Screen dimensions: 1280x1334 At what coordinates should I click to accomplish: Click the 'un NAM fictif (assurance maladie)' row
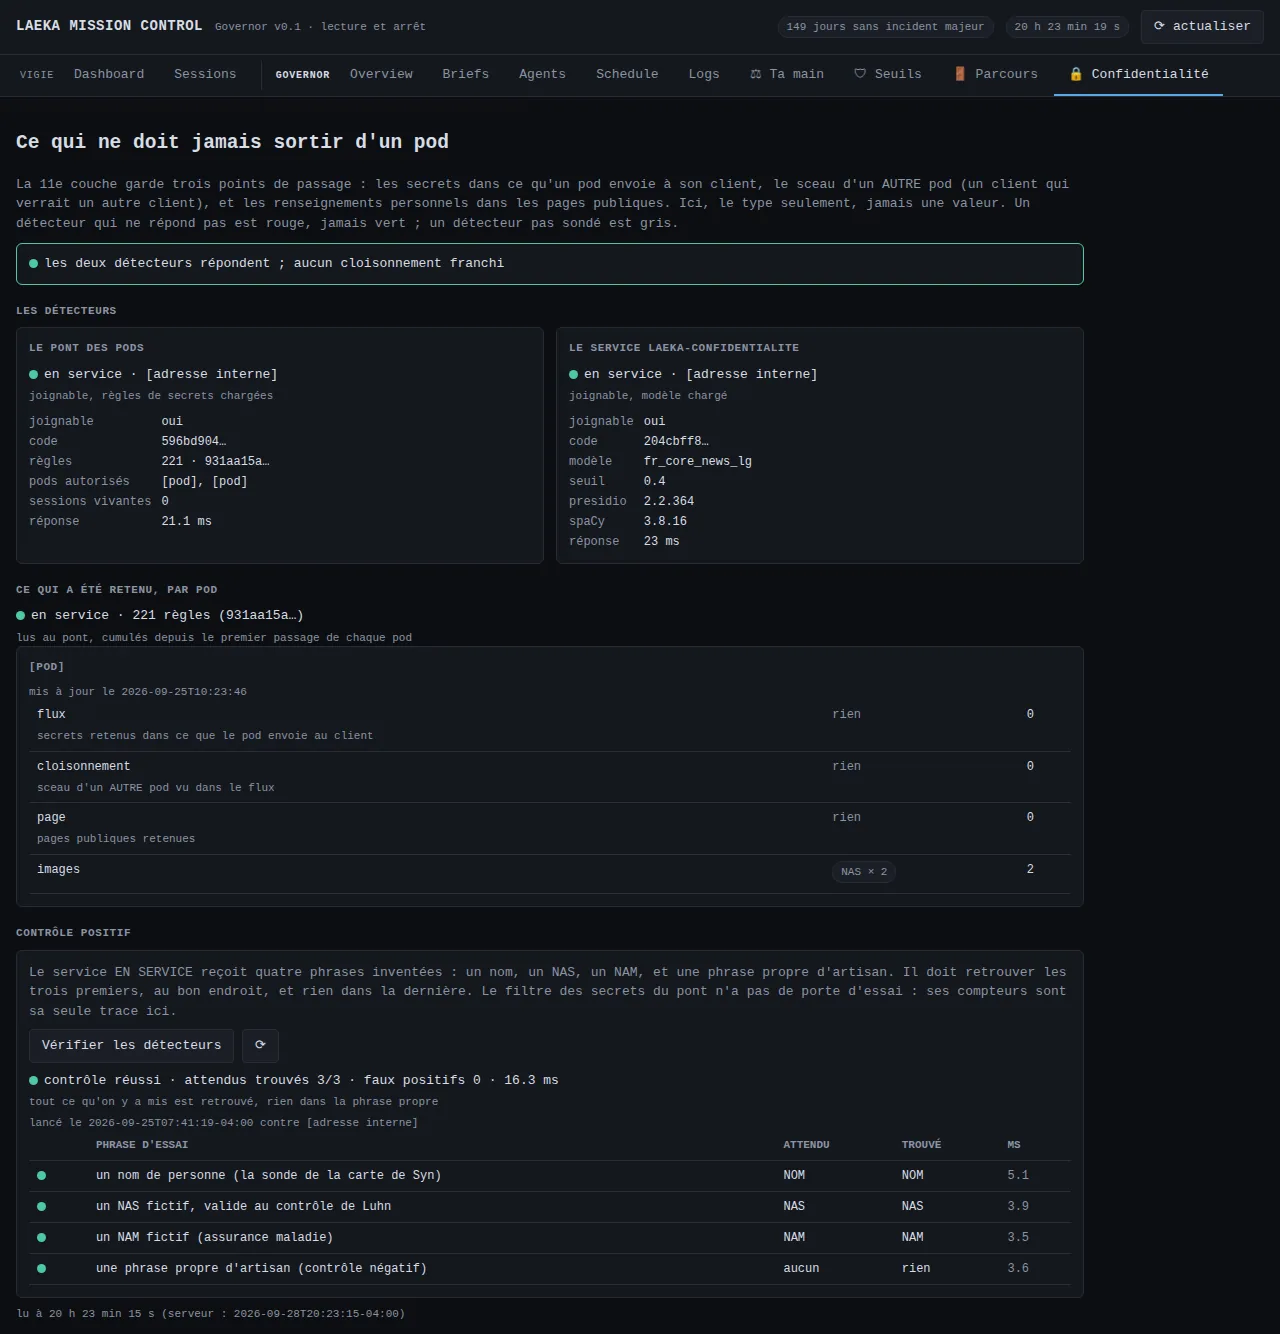click(550, 1237)
